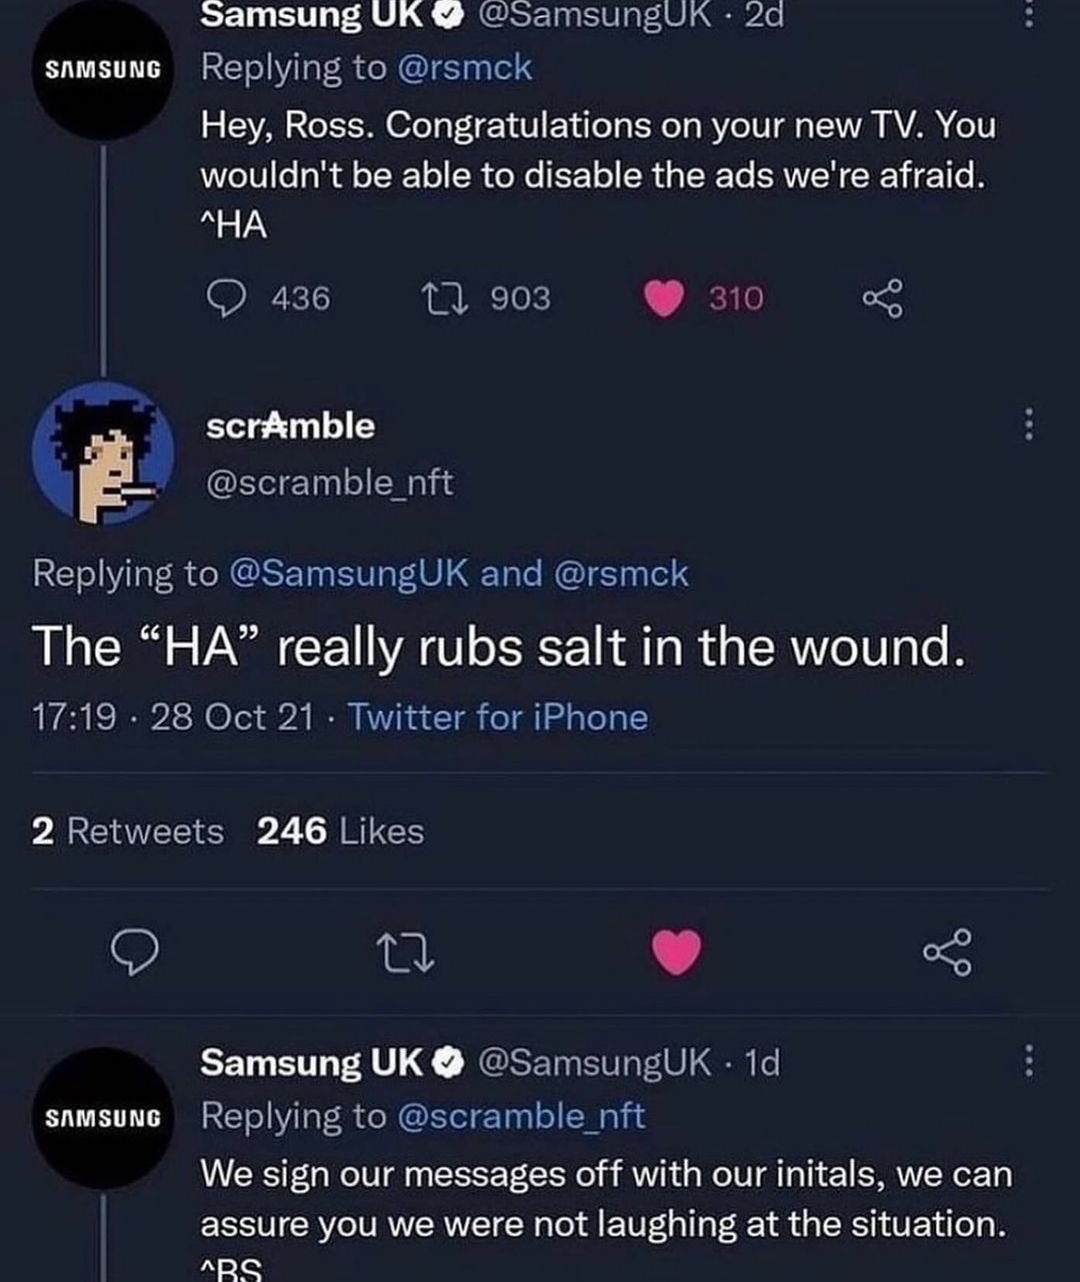Open Samsung avatar on the bottom reply
The width and height of the screenshot is (1080, 1282).
coord(103,1117)
